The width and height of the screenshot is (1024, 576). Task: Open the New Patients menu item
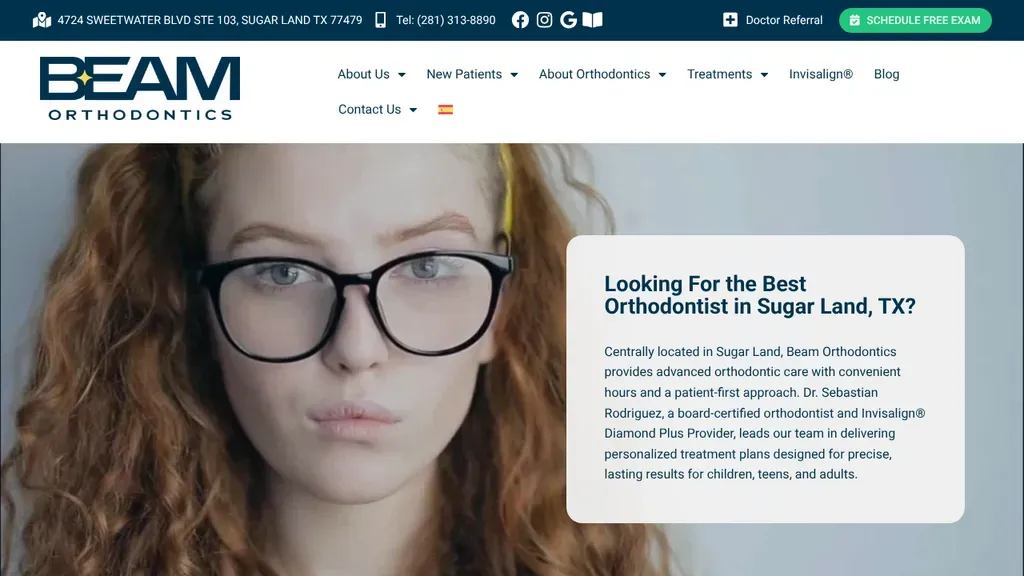point(464,74)
